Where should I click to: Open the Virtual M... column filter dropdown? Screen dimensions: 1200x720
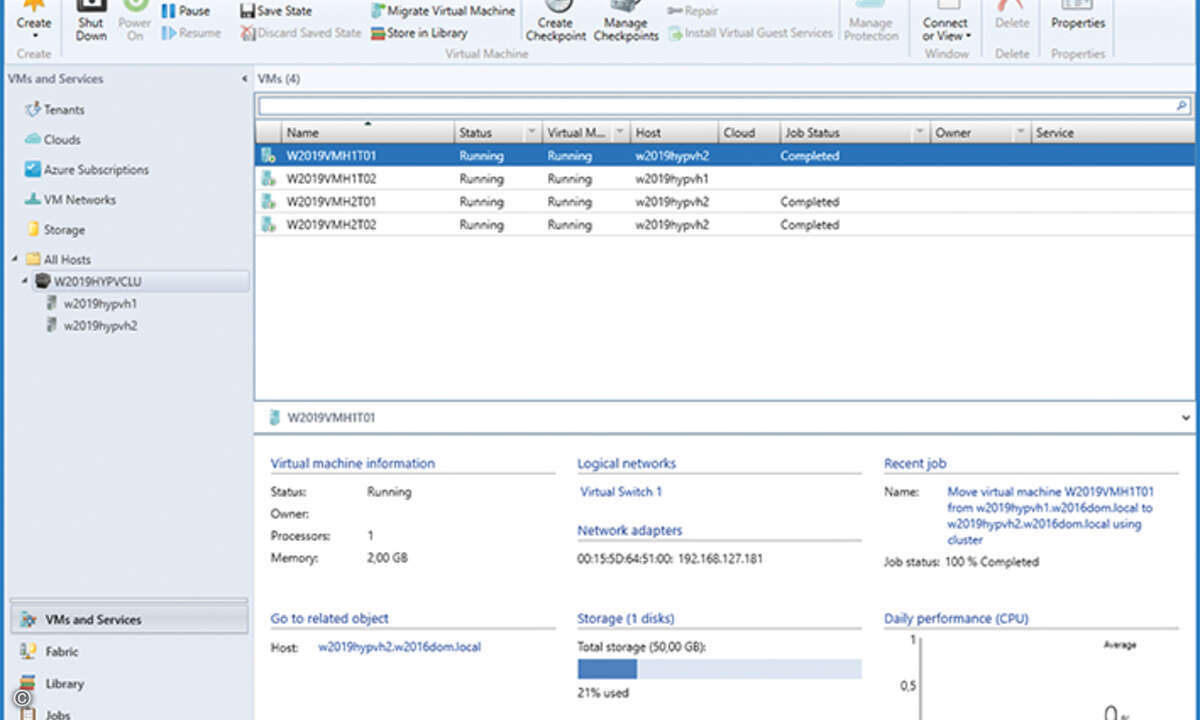[x=621, y=133]
